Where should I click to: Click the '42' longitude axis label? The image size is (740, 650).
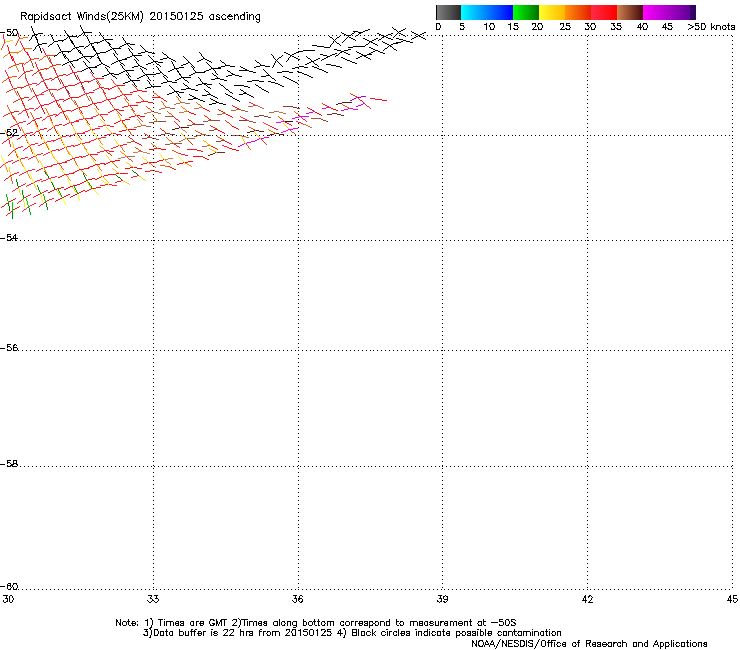click(x=587, y=599)
